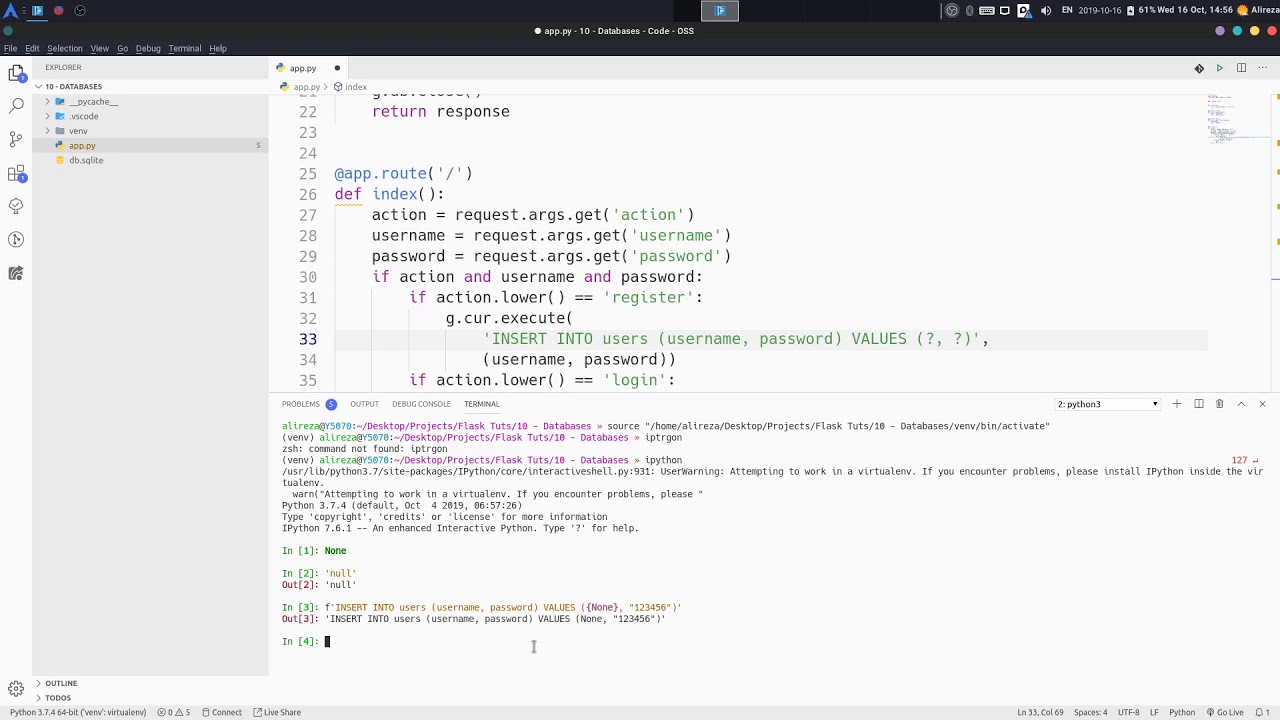Open the Help menu
The width and height of the screenshot is (1280, 720).
(217, 49)
